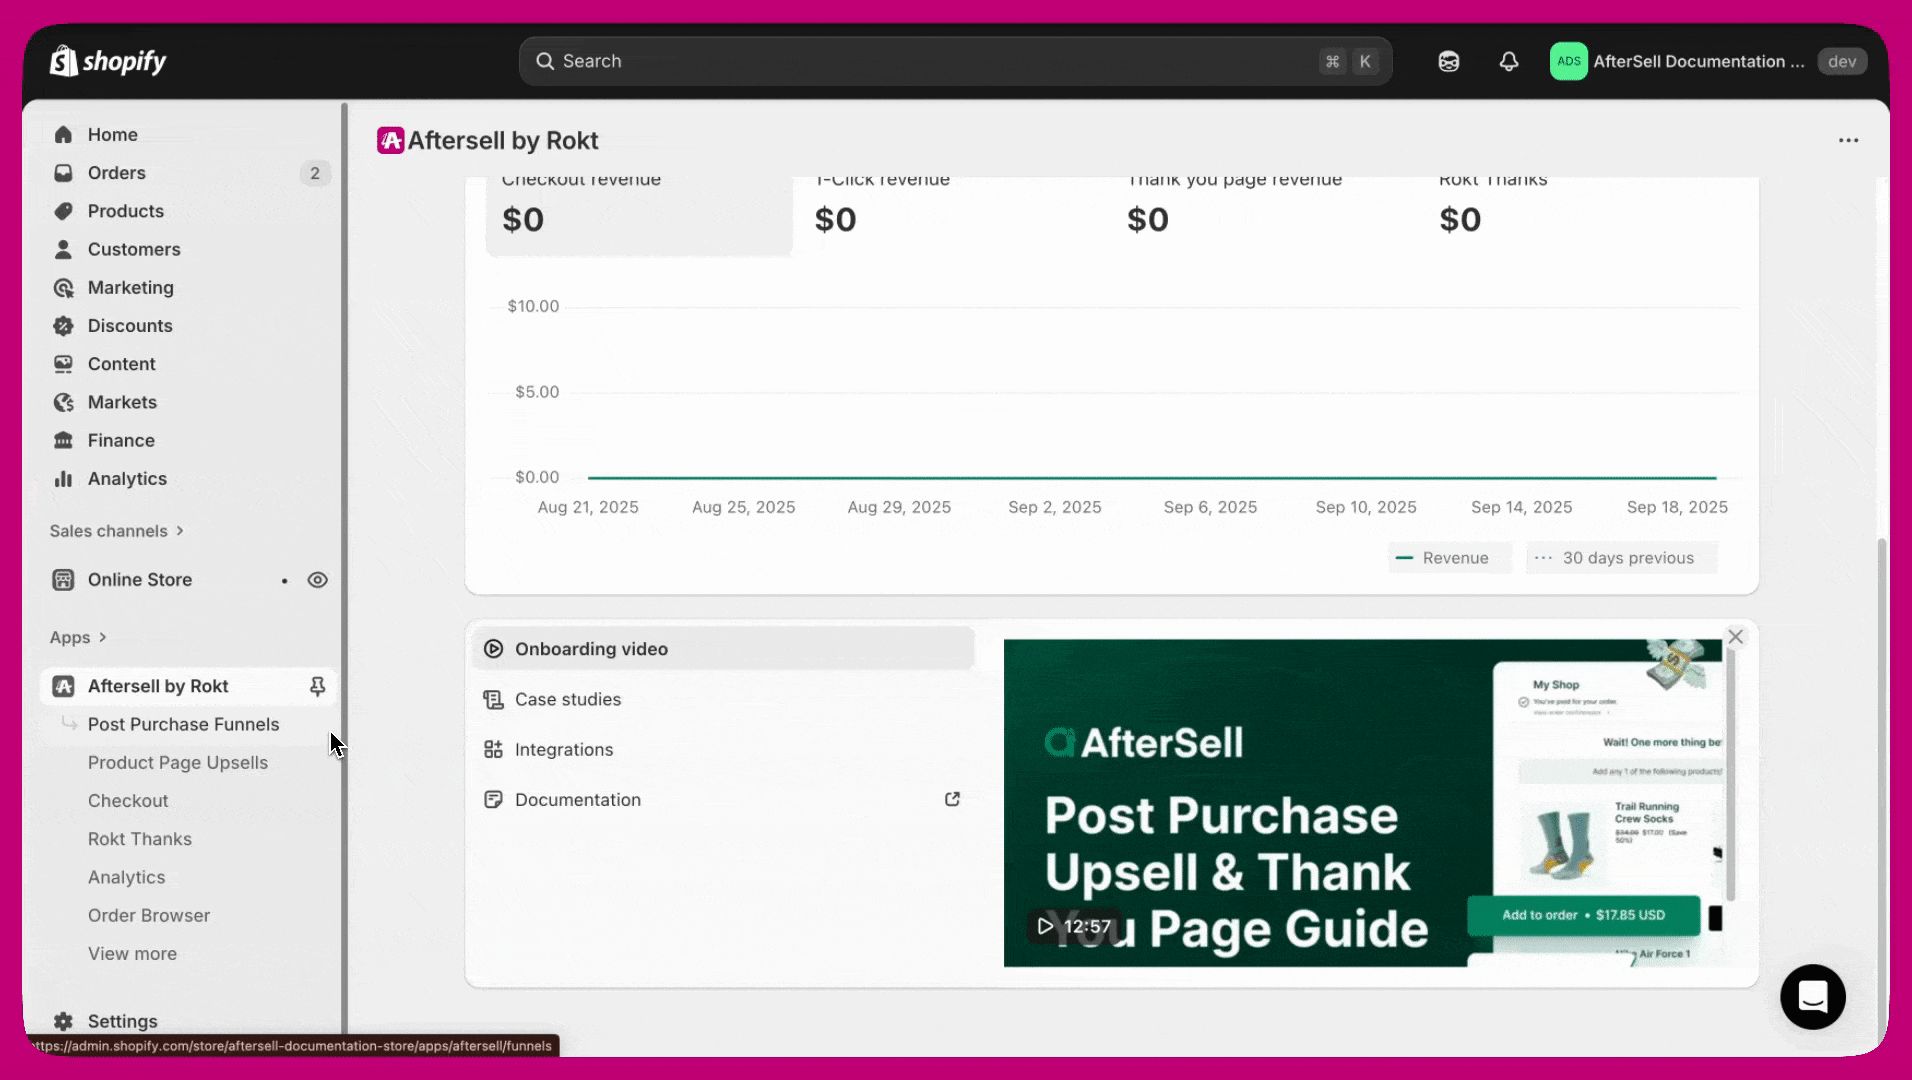Viewport: 1912px width, 1080px height.
Task: Click the ADS store avatar
Action: tap(1568, 61)
